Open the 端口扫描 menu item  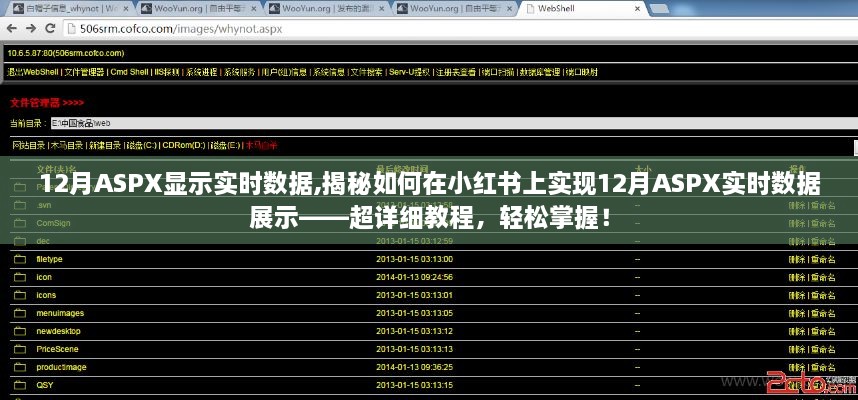click(497, 72)
